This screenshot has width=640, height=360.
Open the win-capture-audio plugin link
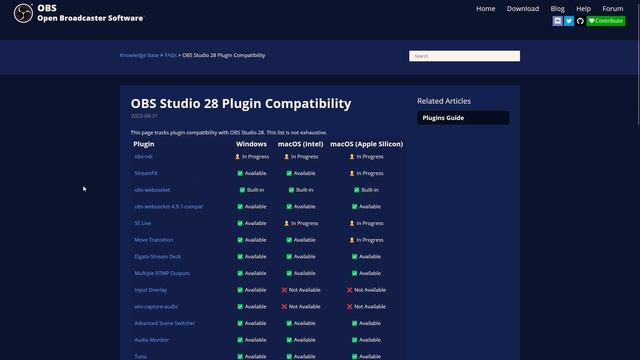click(x=156, y=307)
